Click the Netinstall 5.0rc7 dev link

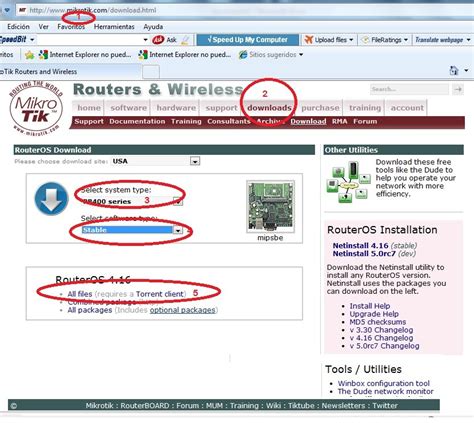(x=364, y=254)
